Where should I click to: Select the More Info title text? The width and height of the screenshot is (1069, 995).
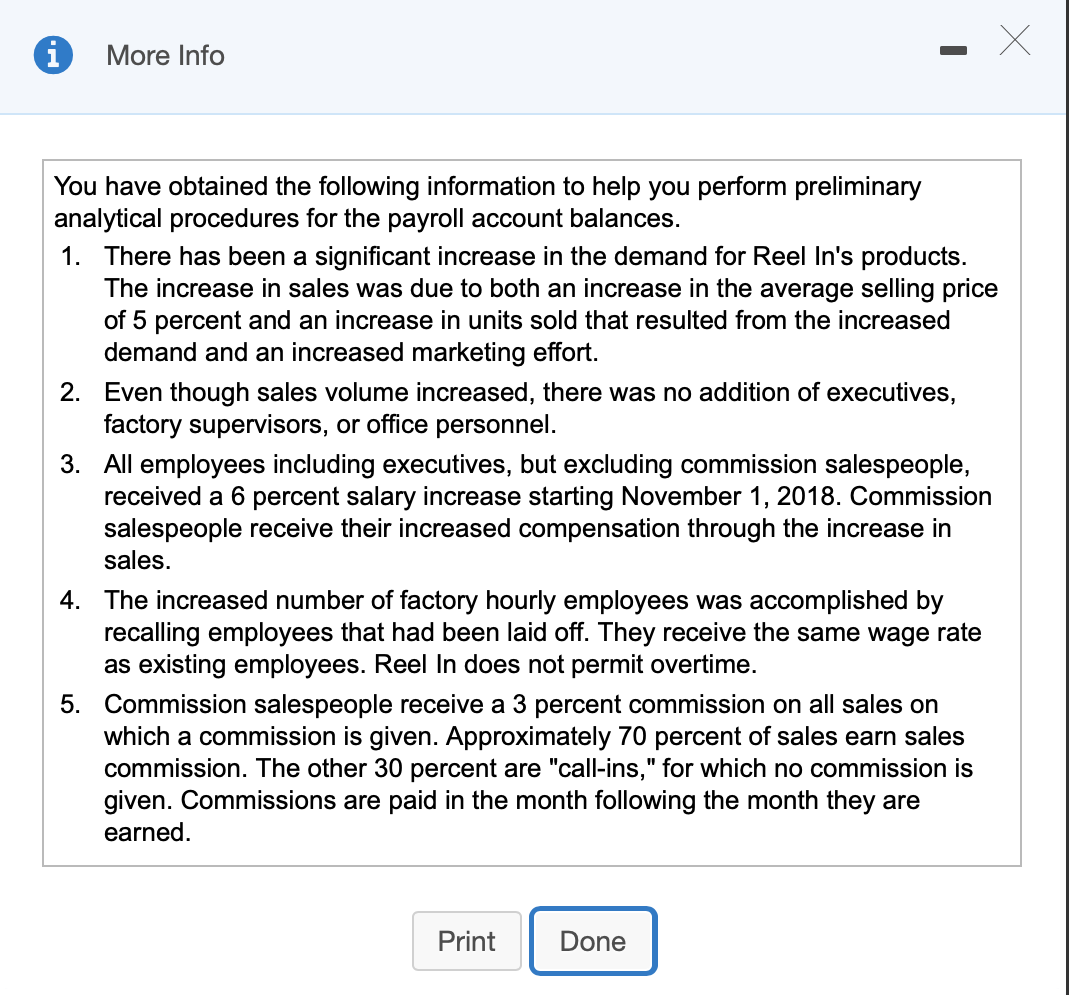coord(165,55)
